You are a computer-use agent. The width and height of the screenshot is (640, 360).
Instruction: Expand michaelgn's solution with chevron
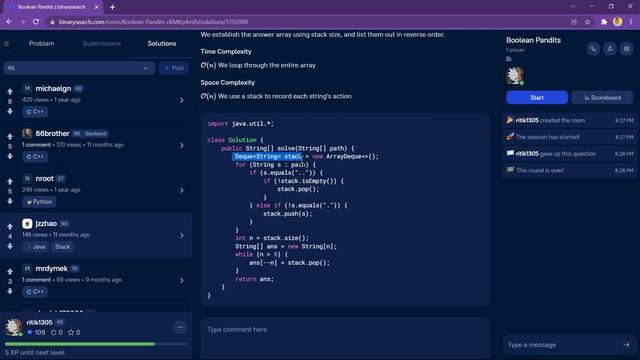coord(182,100)
